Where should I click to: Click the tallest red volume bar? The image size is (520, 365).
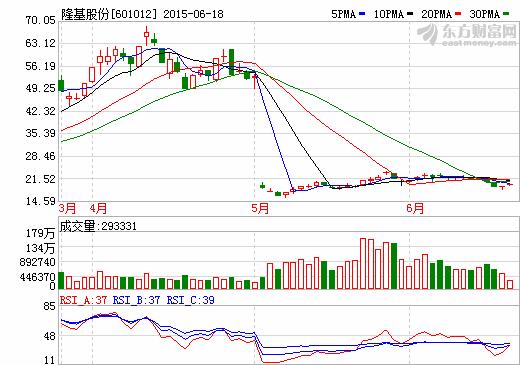(x=363, y=263)
